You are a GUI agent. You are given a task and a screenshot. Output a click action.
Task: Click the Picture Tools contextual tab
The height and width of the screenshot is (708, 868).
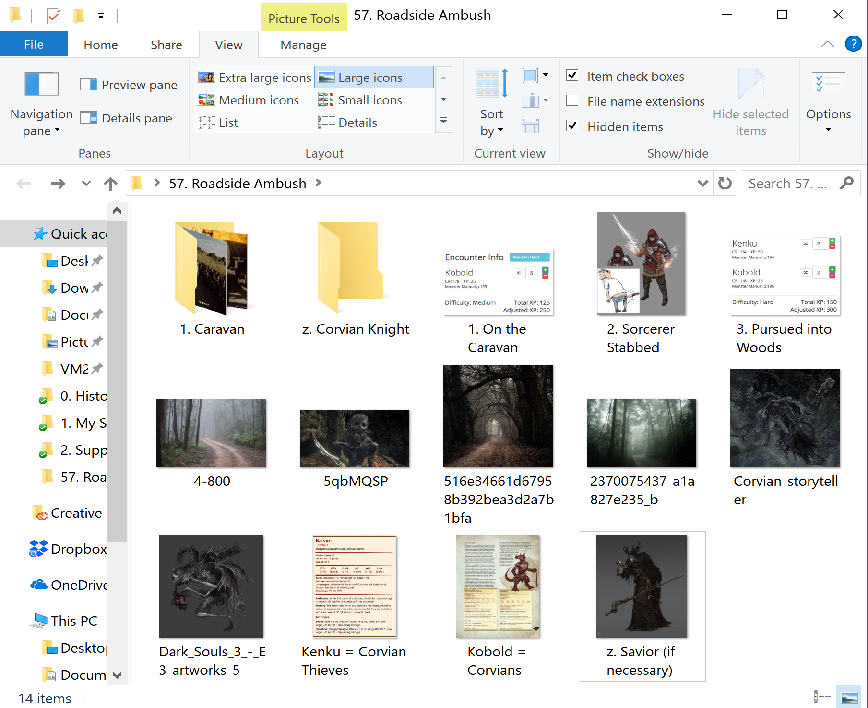[304, 18]
